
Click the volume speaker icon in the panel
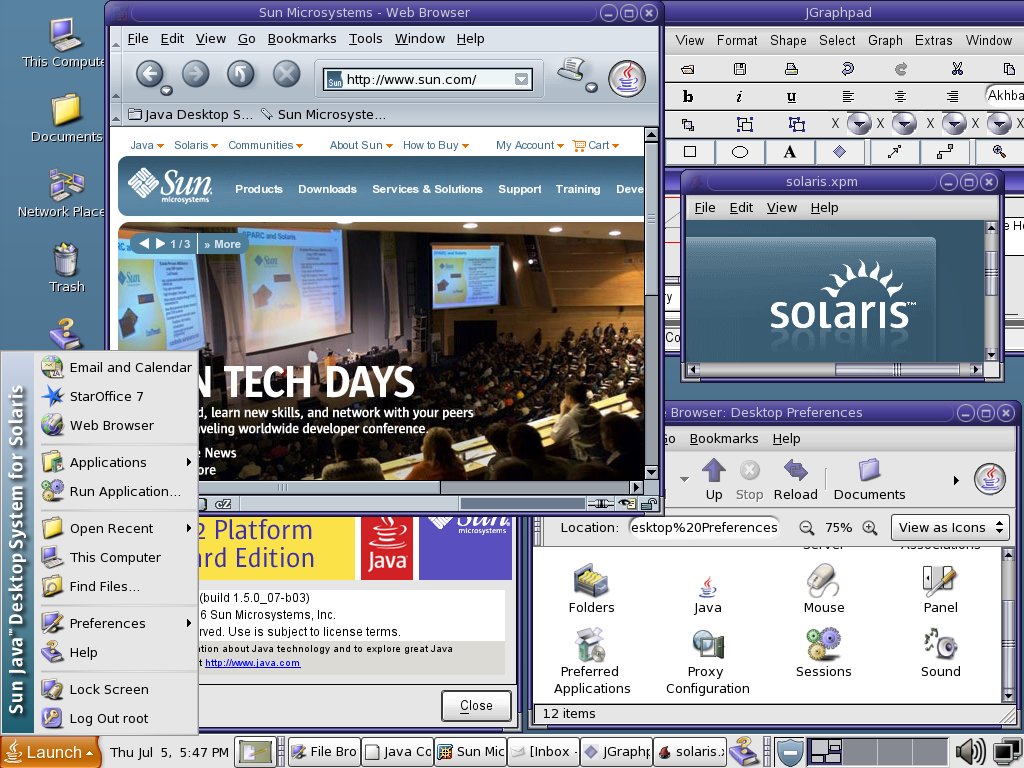[x=970, y=752]
